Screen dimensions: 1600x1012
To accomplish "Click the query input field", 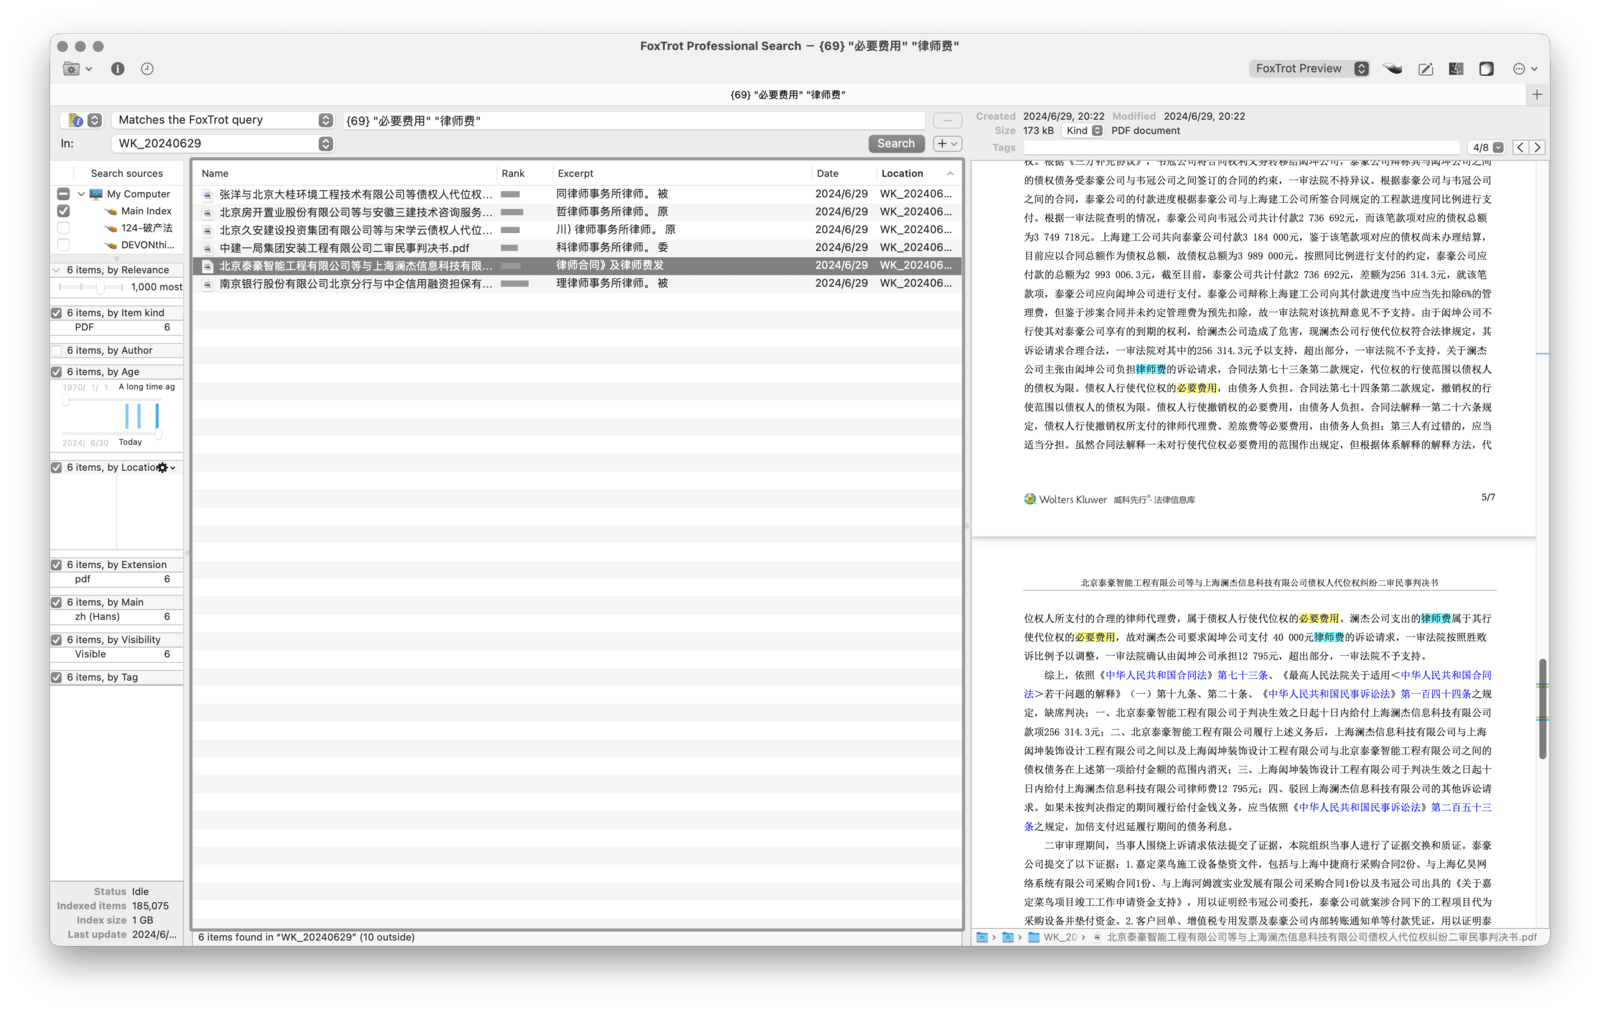I will pos(633,120).
